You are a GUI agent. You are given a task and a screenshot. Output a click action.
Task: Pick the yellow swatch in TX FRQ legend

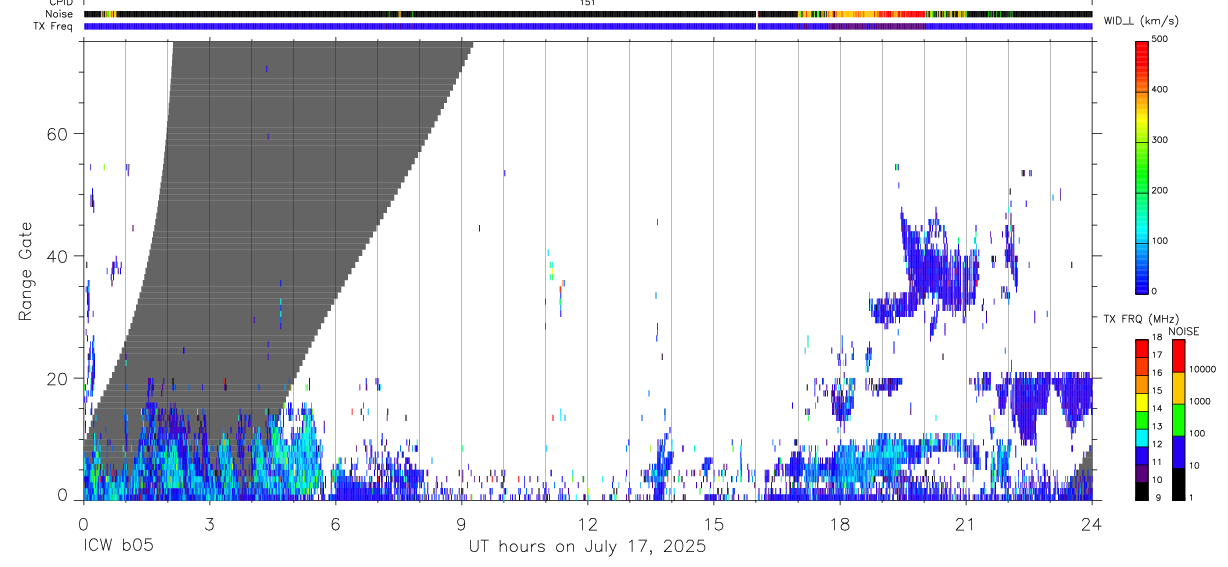(1141, 401)
